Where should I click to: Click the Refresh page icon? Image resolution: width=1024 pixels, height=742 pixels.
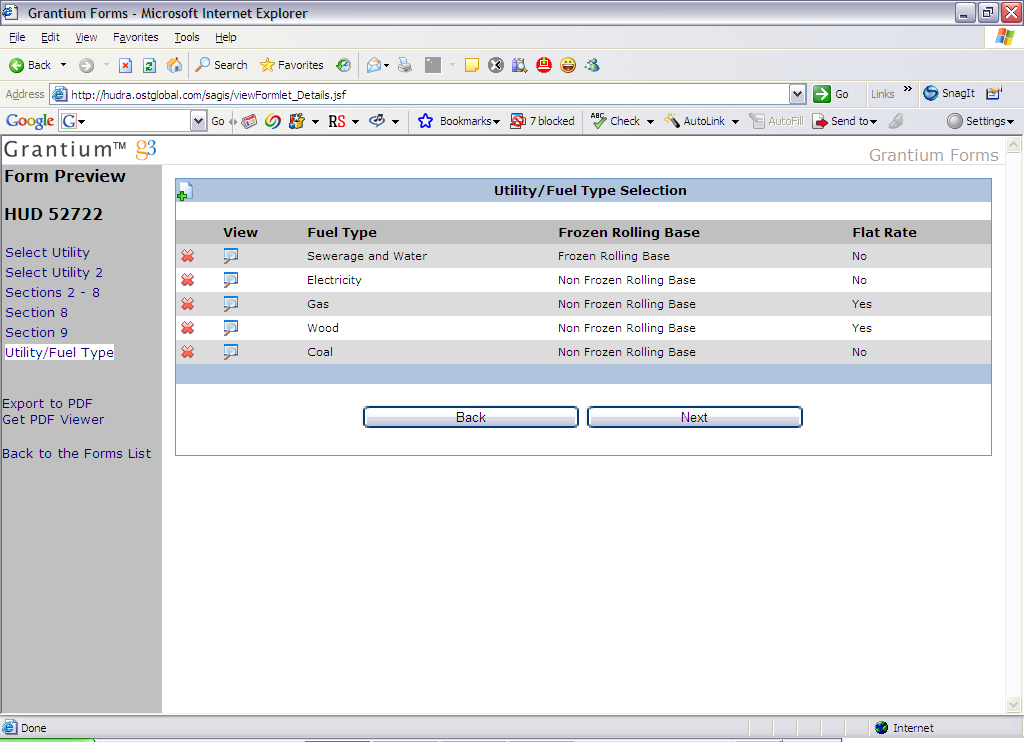pos(149,65)
